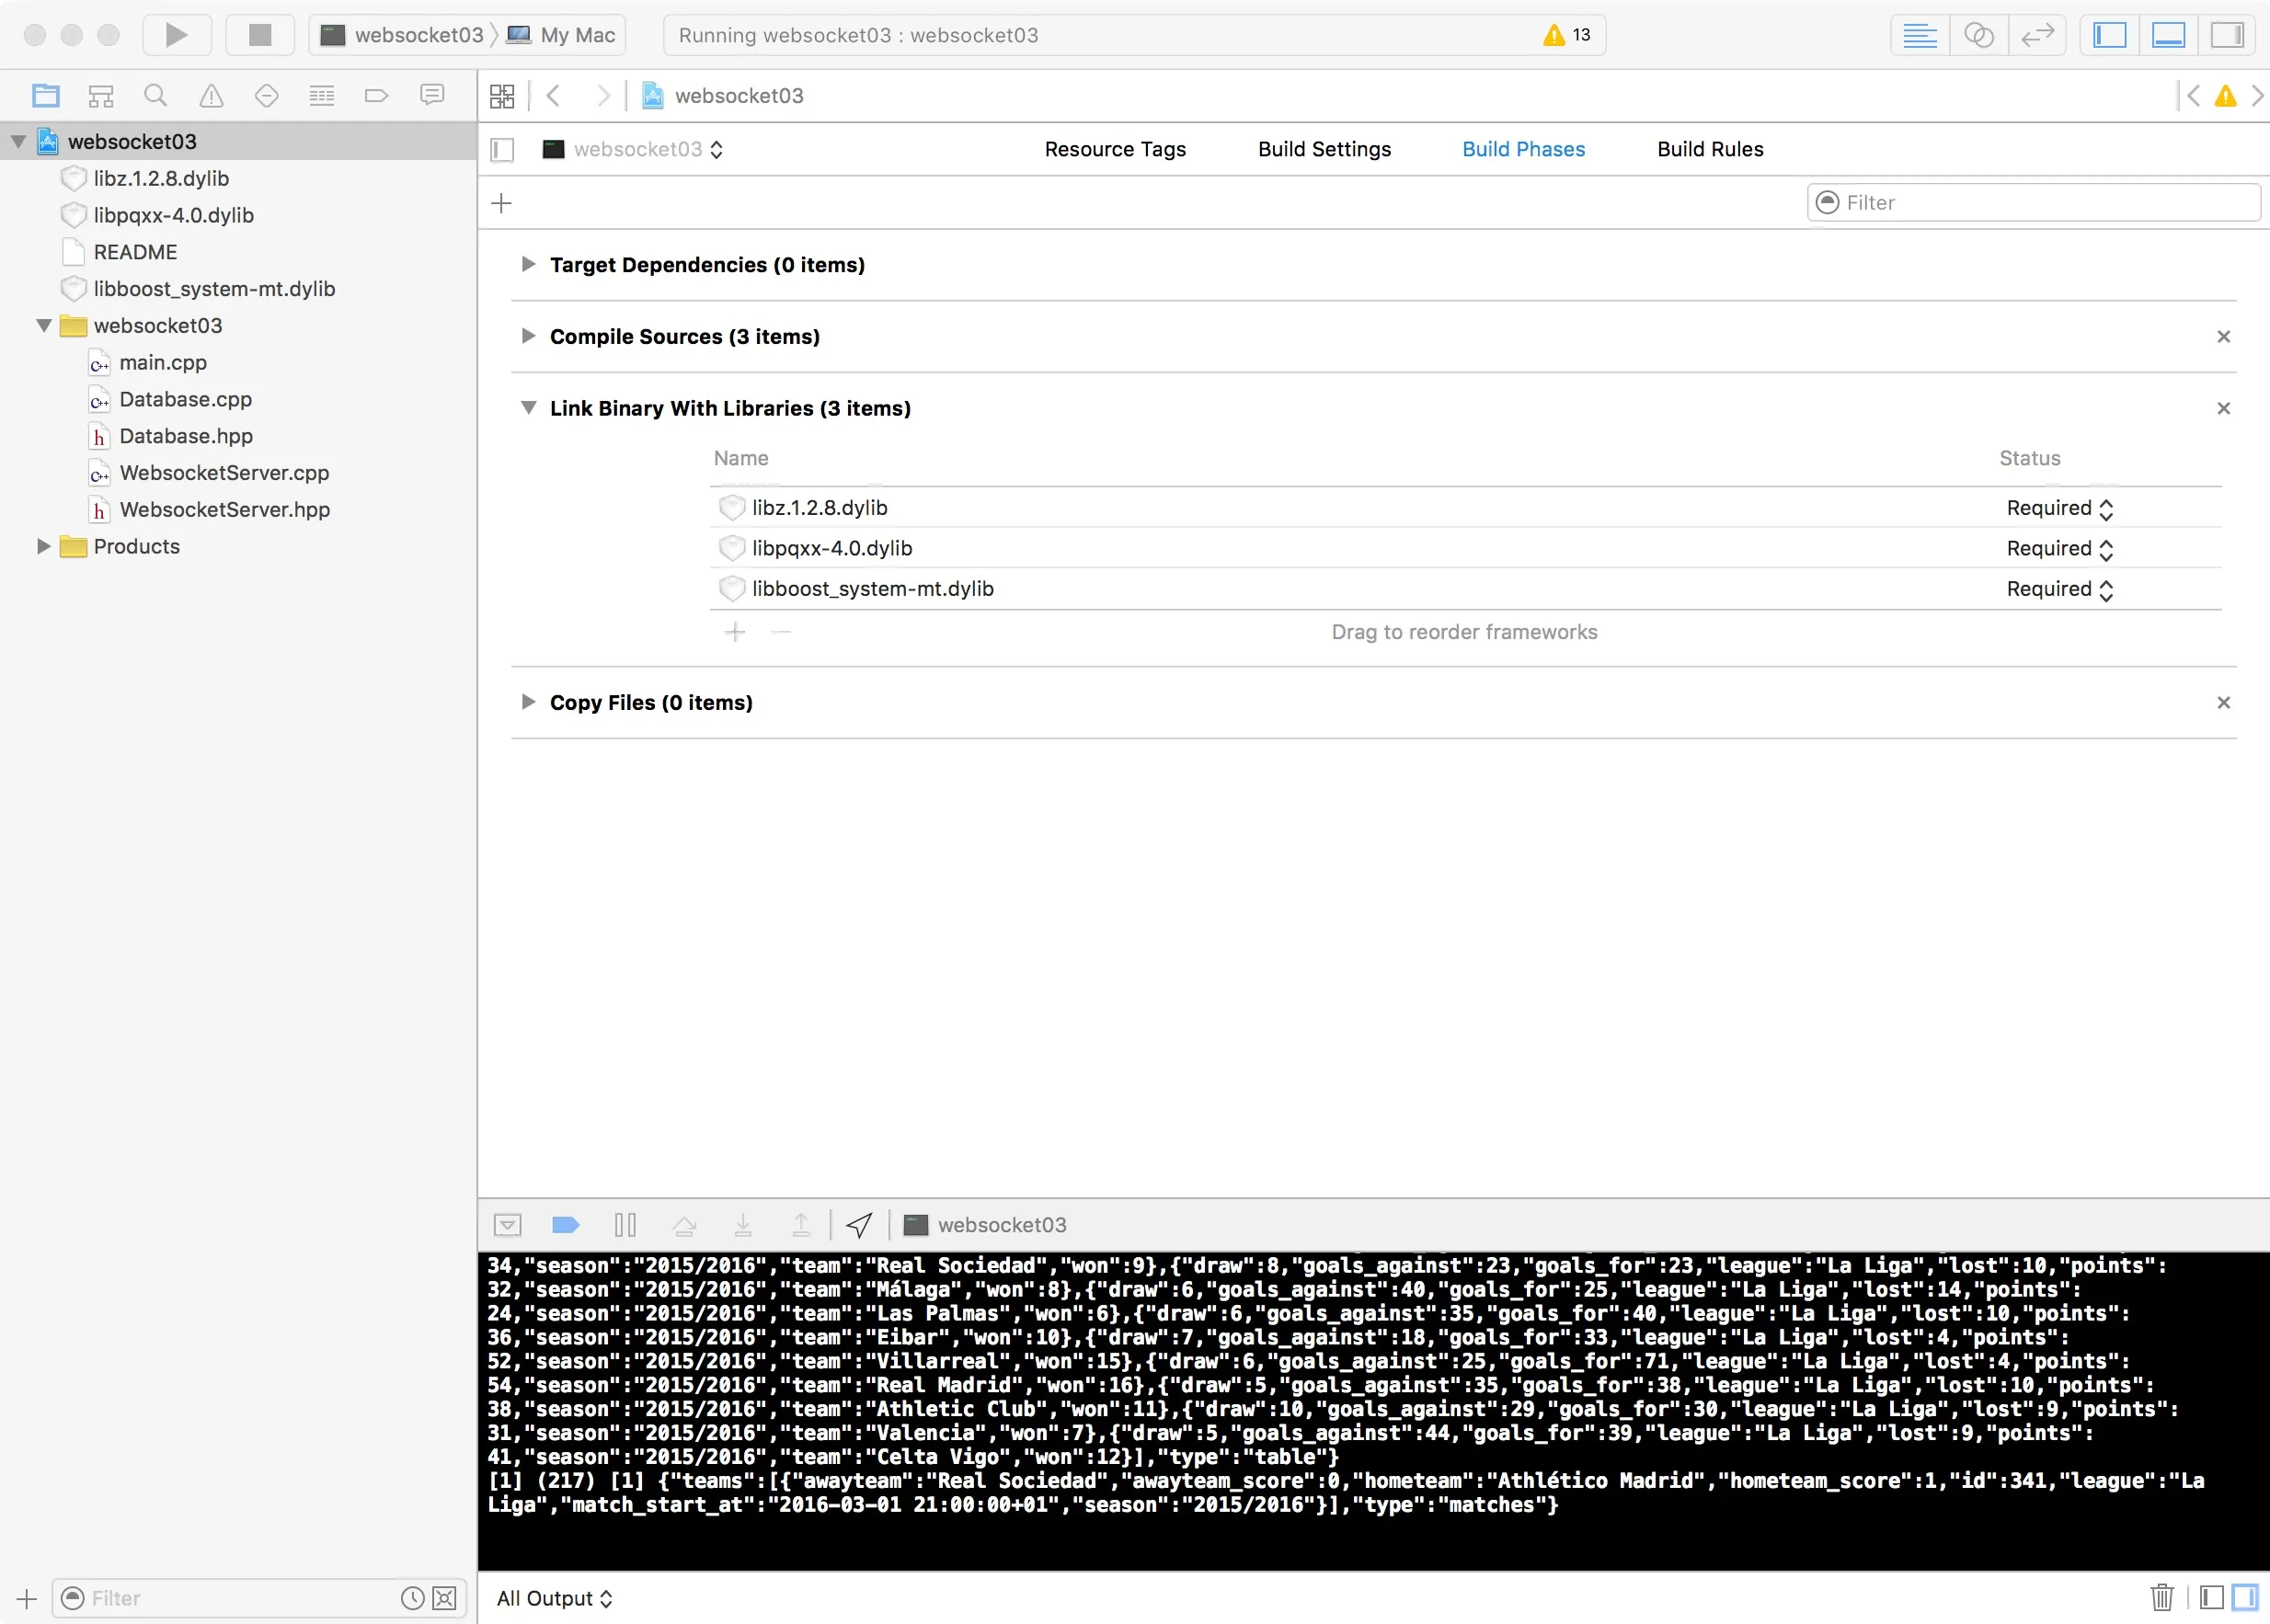Image resolution: width=2270 pixels, height=1624 pixels.
Task: Click the Run (play) button
Action: (x=177, y=35)
